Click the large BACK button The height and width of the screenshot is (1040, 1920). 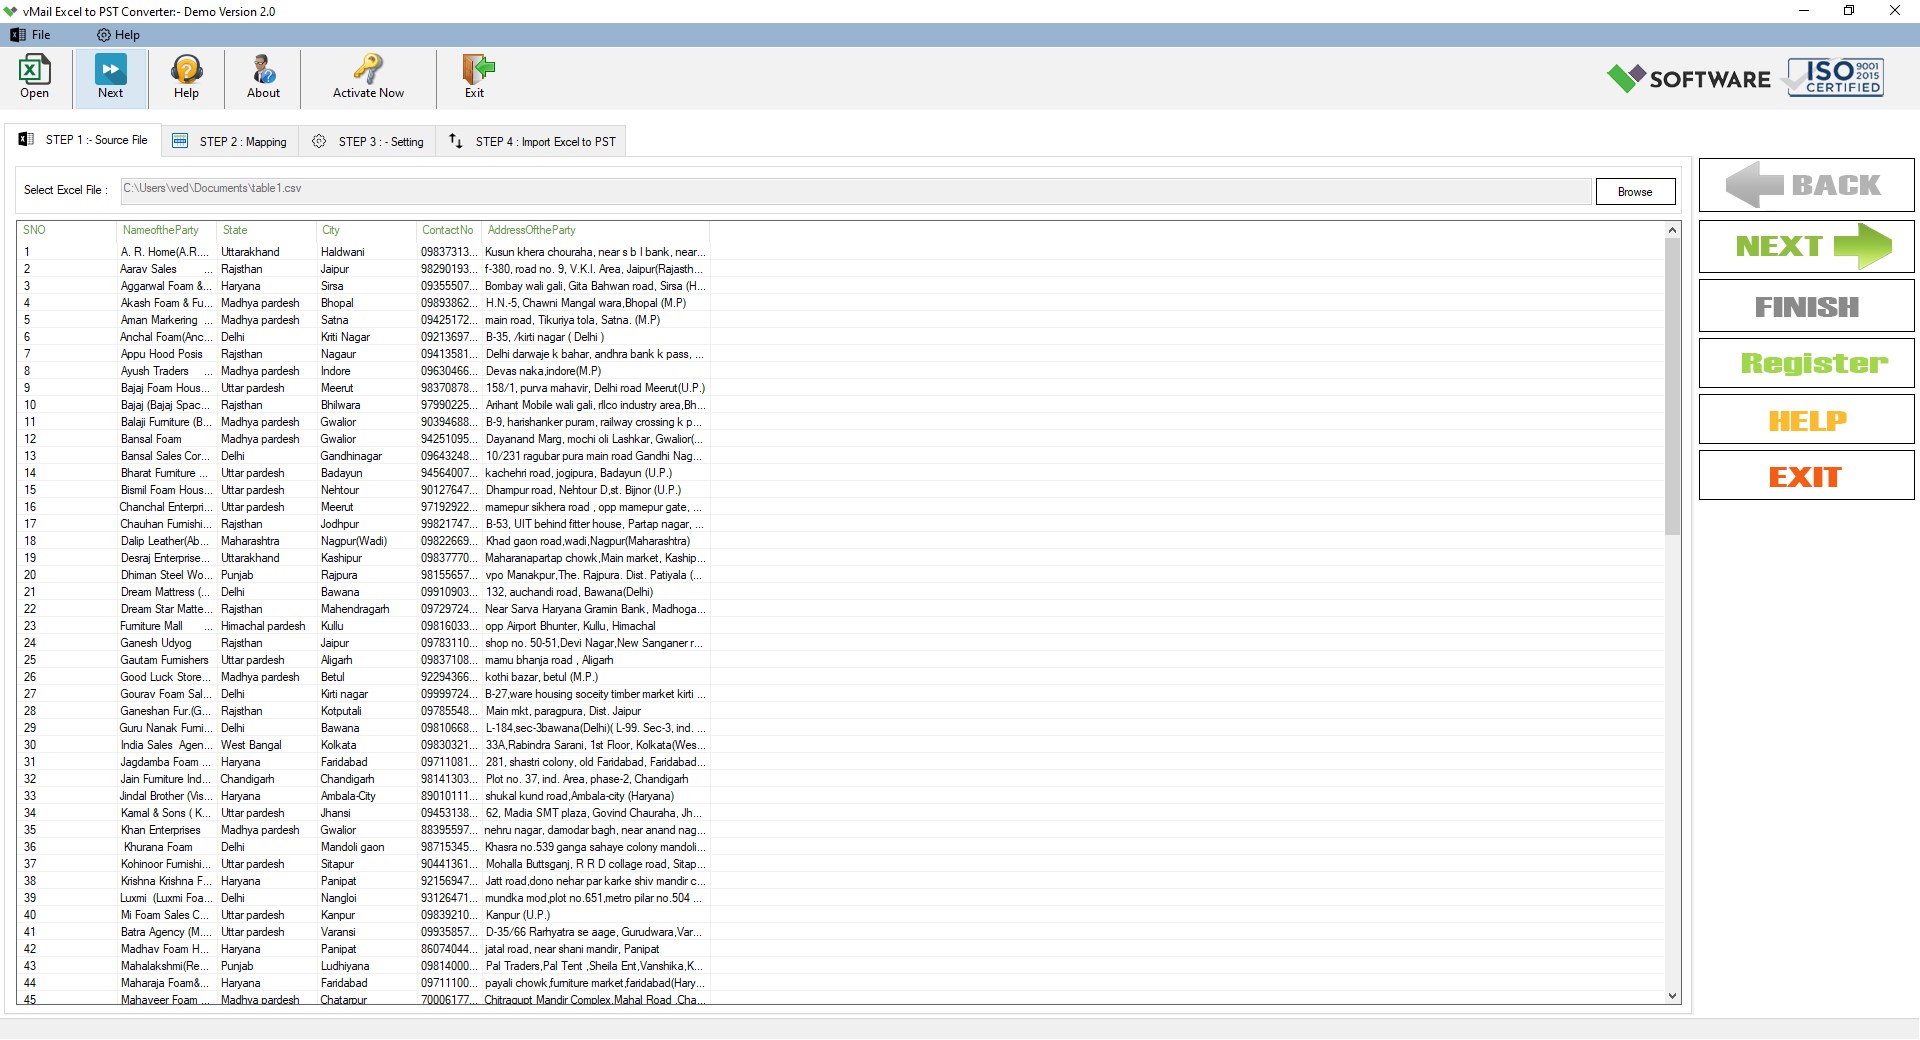coord(1806,185)
